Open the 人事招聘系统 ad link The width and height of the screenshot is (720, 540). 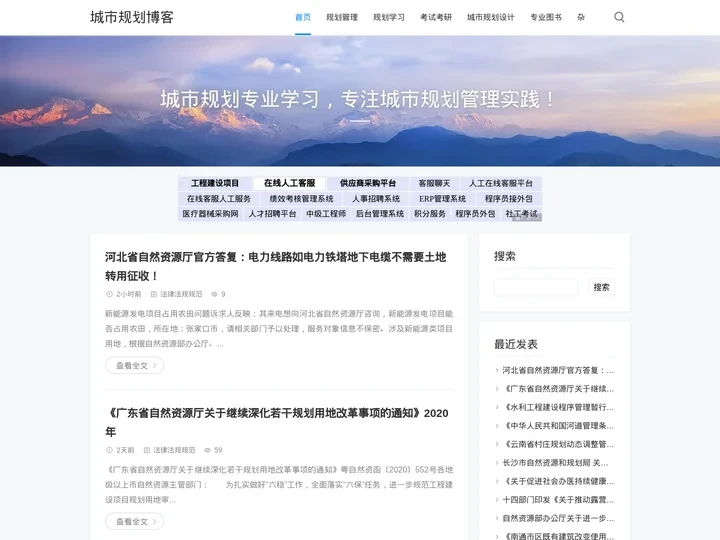pos(376,199)
